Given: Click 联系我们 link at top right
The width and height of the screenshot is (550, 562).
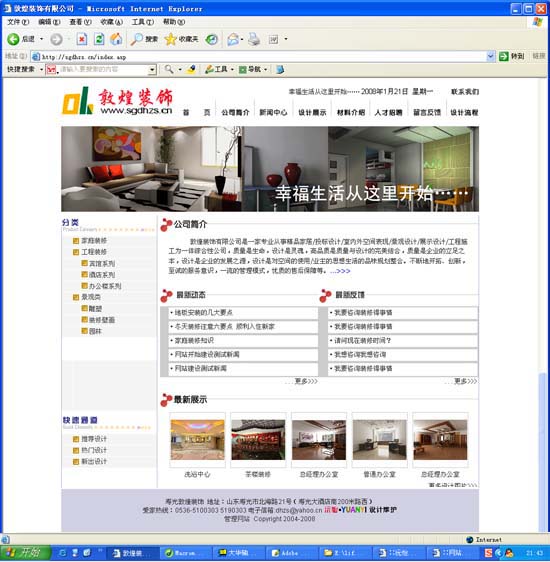Looking at the screenshot, I should coord(465,92).
